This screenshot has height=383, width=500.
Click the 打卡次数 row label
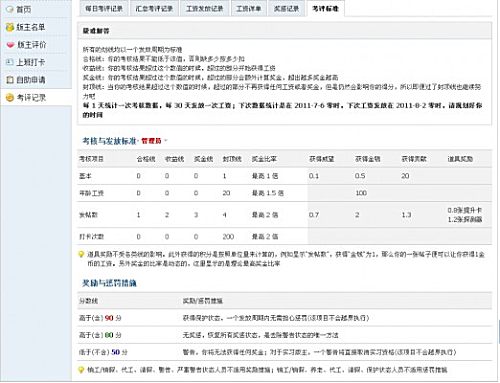point(91,237)
